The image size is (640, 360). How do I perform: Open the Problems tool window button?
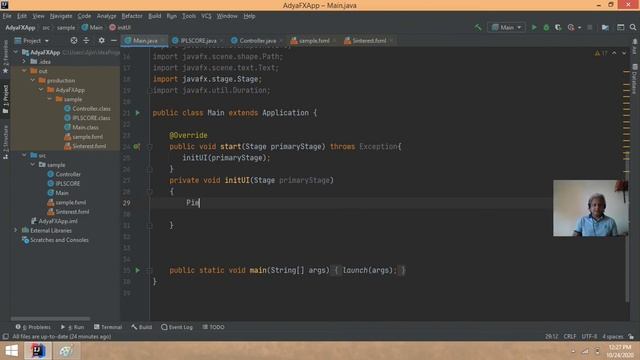click(x=33, y=327)
